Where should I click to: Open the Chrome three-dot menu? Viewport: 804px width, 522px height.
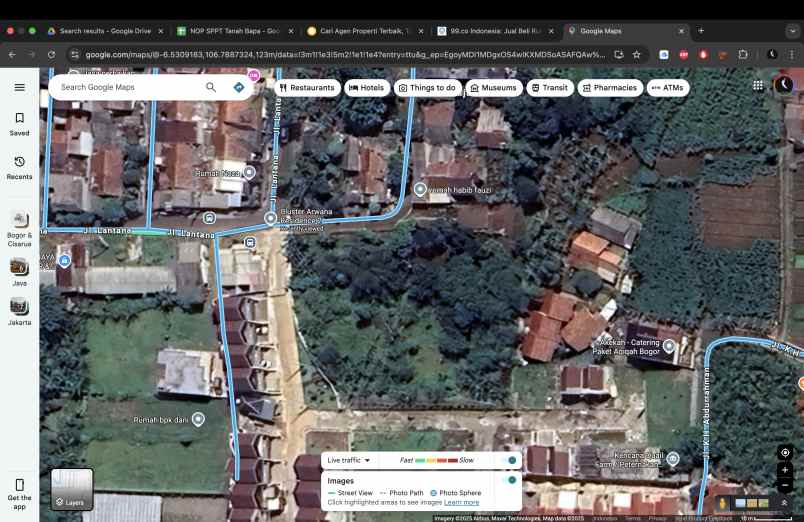[792, 54]
